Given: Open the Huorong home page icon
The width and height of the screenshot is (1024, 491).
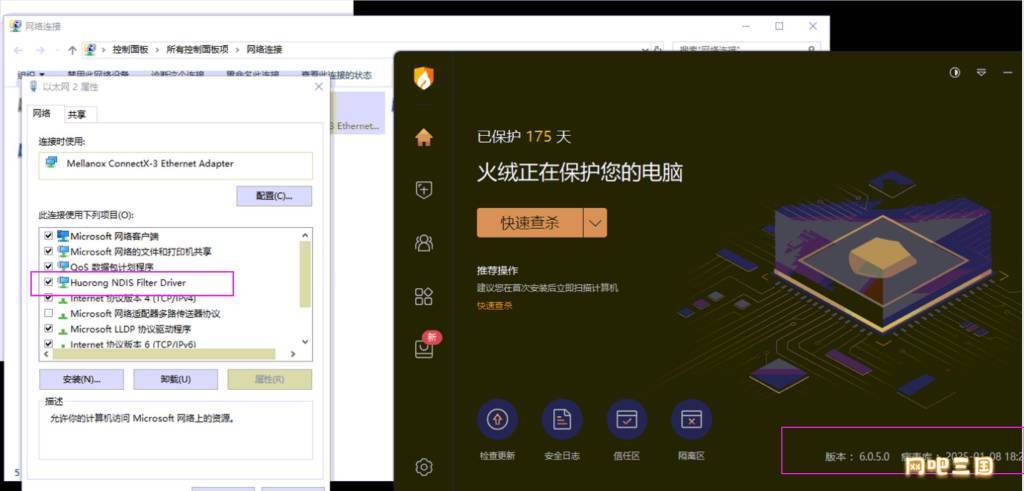Looking at the screenshot, I should (x=424, y=137).
